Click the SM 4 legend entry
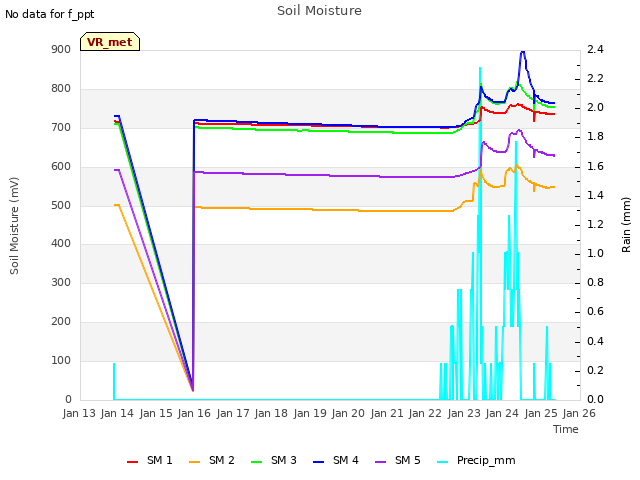This screenshot has height=480, width=640. (x=336, y=460)
